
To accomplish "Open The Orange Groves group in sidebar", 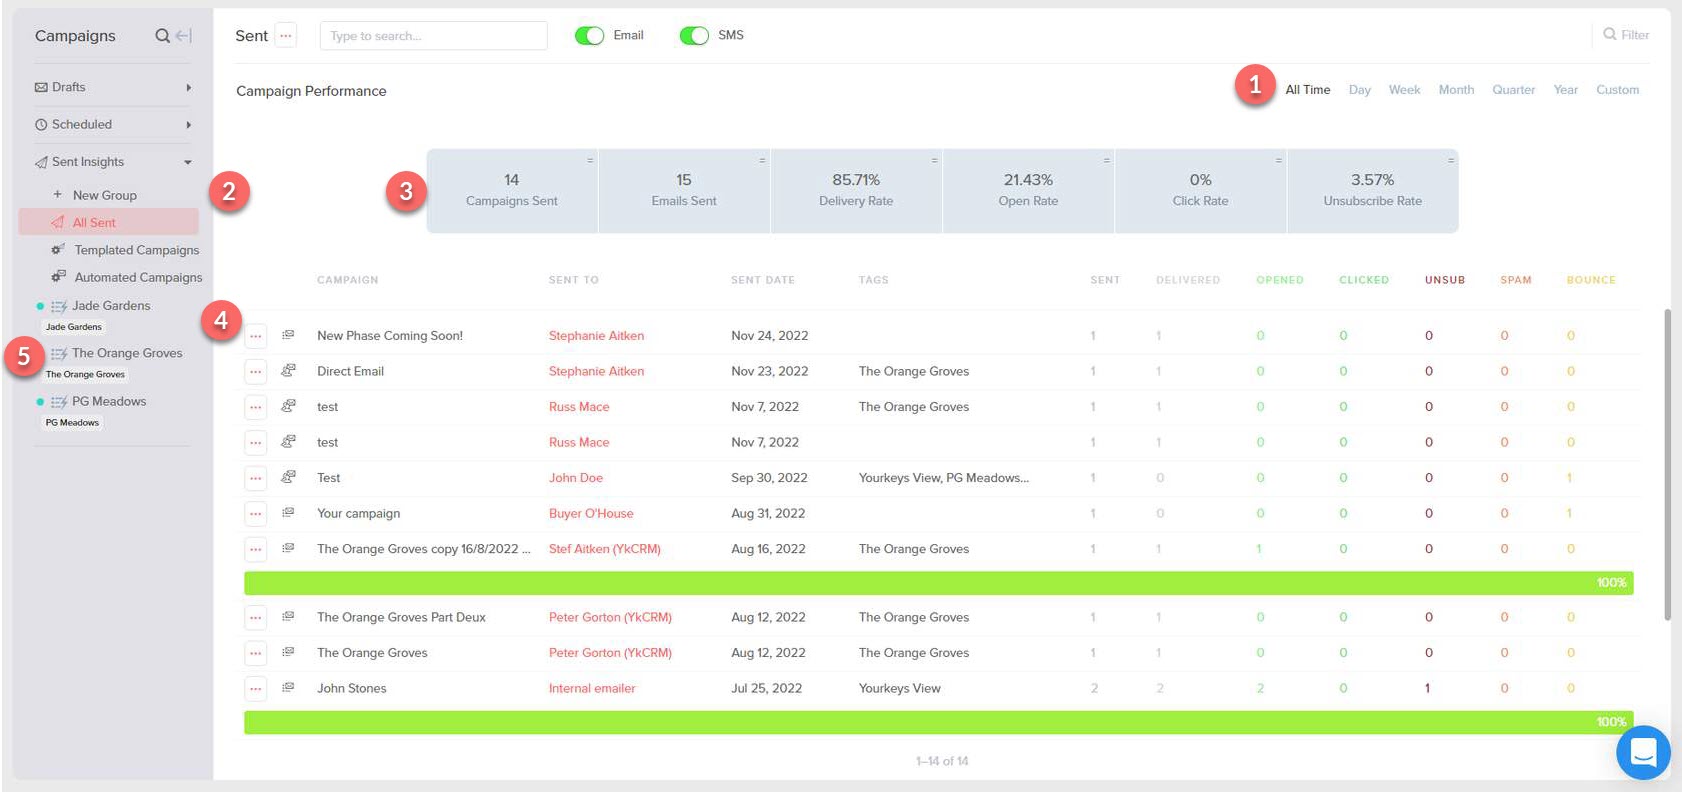I will click(x=127, y=353).
